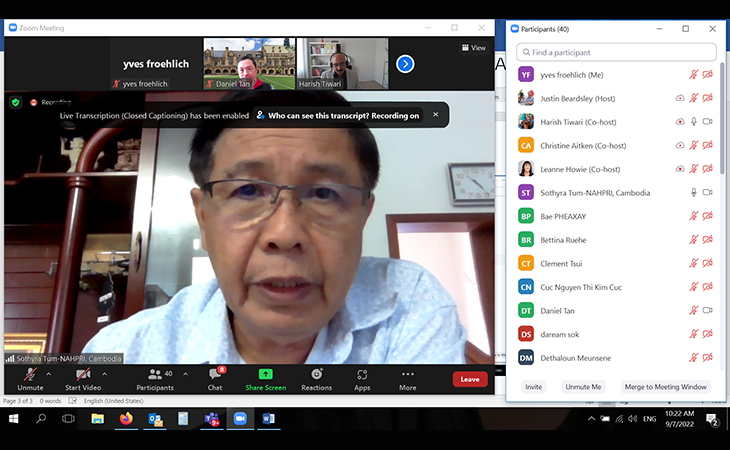The width and height of the screenshot is (730, 450).
Task: Click Daniel Tan's camera icon in list
Action: click(x=708, y=310)
